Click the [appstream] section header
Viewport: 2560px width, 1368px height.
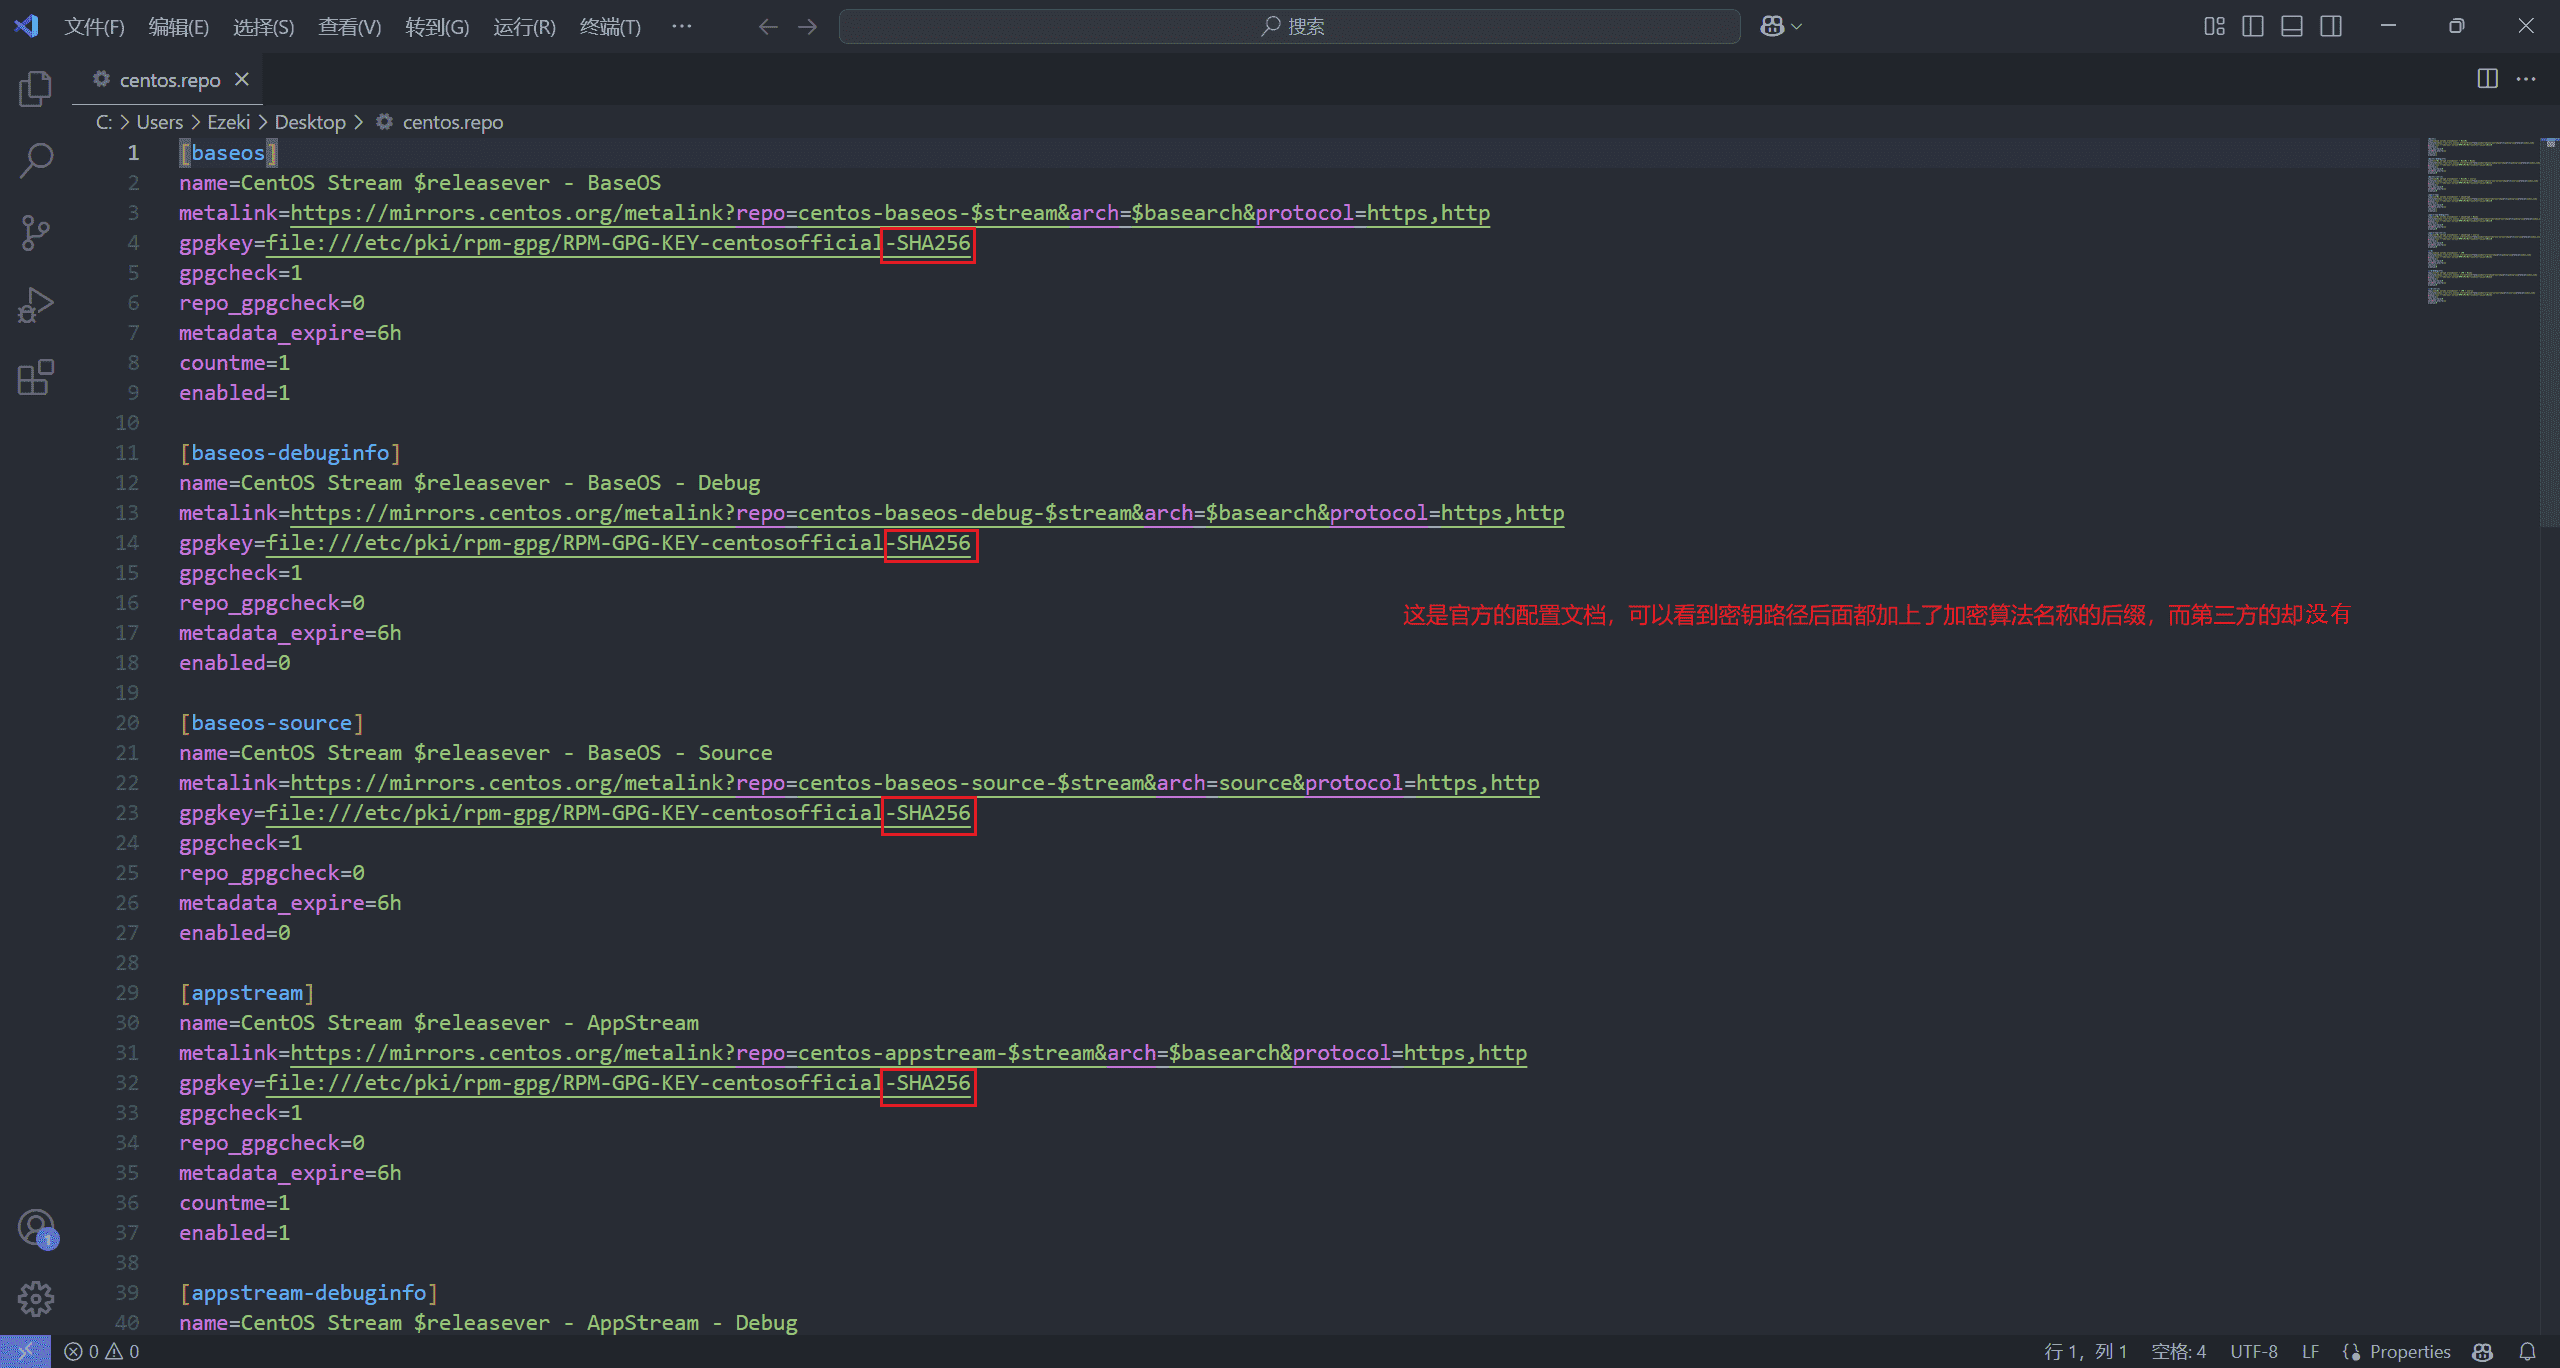247,993
